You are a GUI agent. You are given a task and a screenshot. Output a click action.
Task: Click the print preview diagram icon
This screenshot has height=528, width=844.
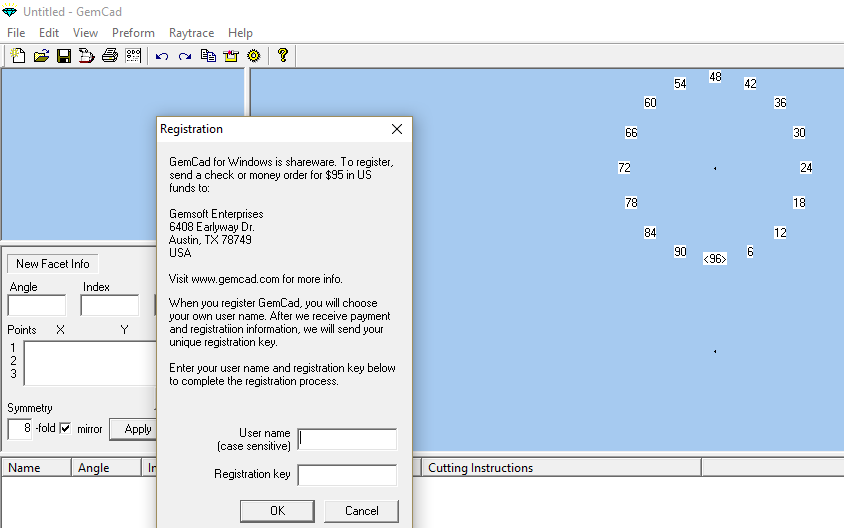point(133,55)
